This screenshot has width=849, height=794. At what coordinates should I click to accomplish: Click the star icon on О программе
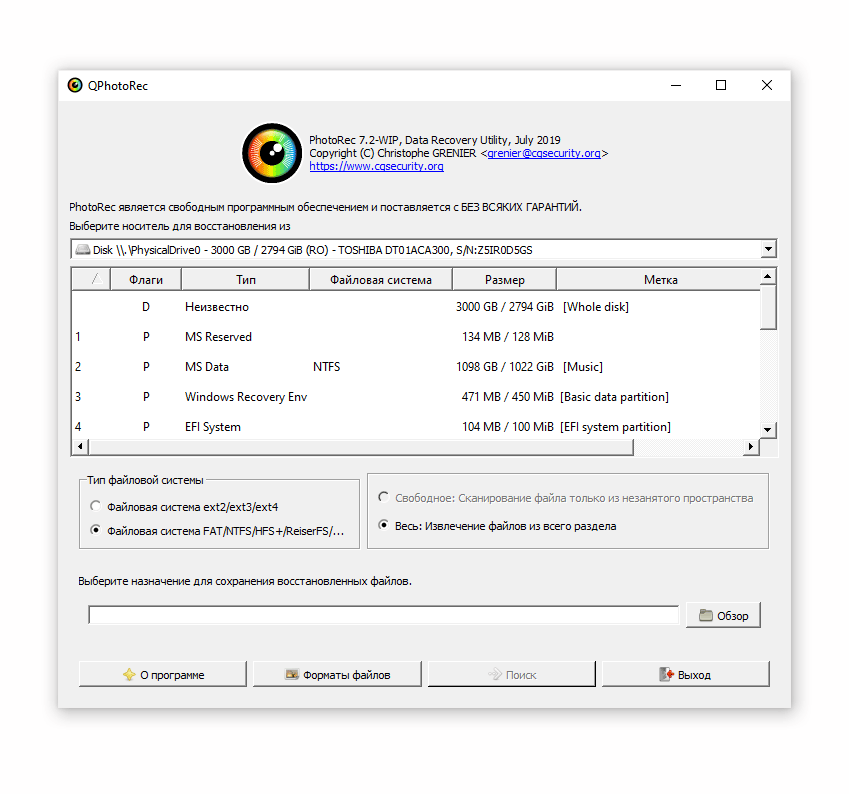point(129,675)
